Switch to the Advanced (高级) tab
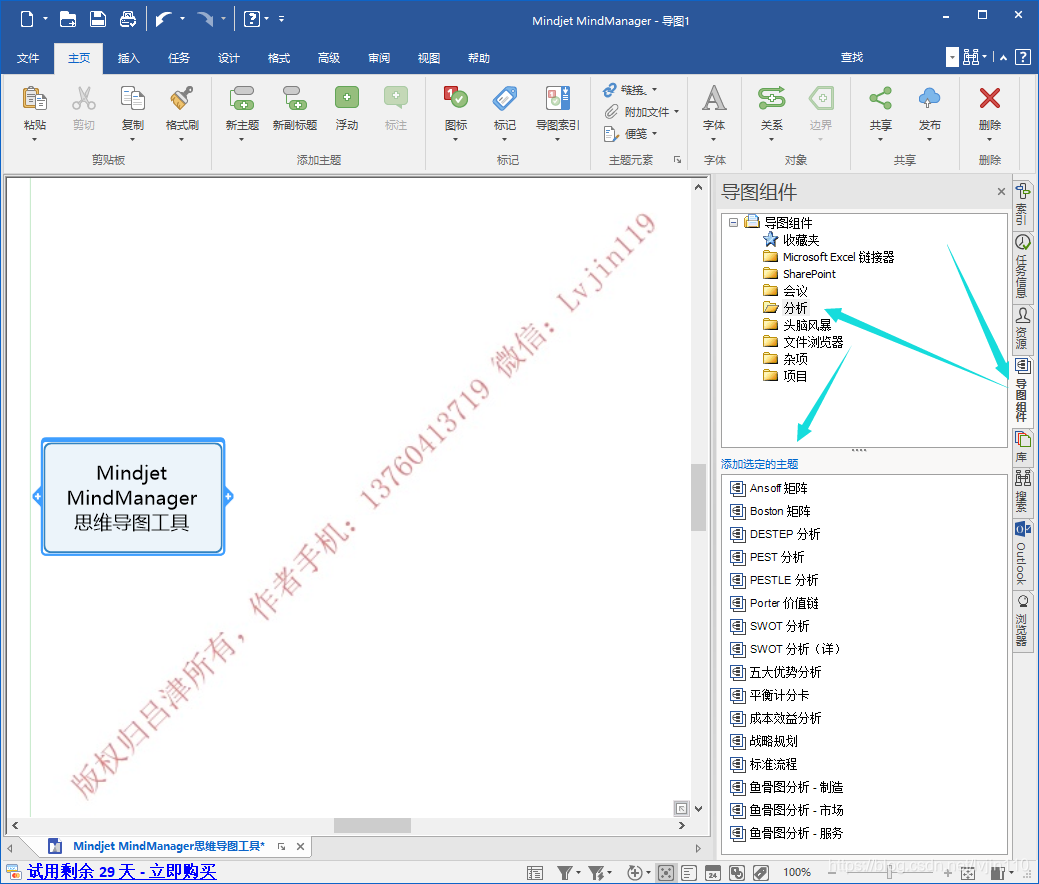The height and width of the screenshot is (884, 1039). (x=329, y=58)
